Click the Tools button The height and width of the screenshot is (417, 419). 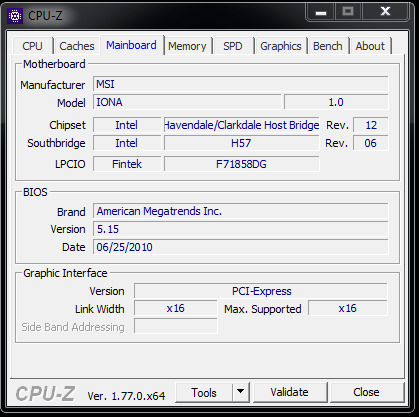click(x=204, y=393)
